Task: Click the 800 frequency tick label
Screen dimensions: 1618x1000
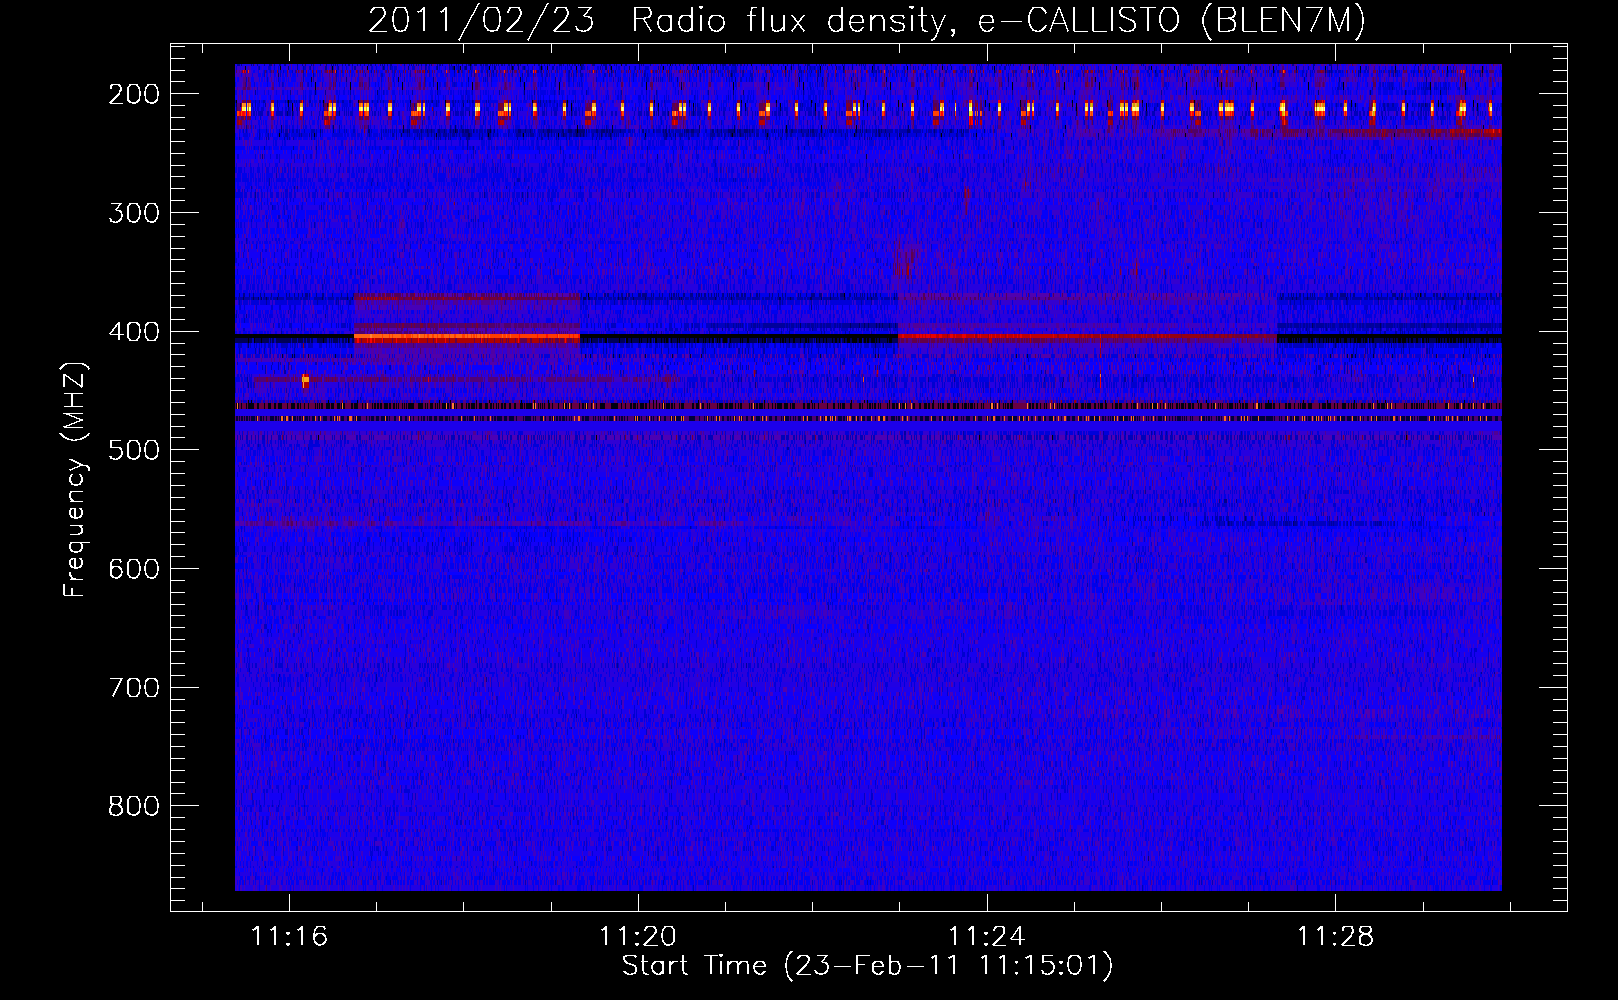Action: pos(134,806)
